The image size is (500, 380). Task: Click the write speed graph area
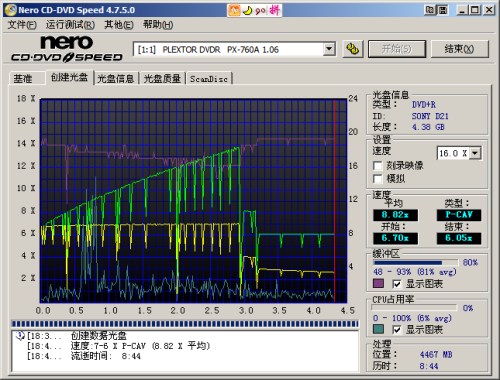pos(193,201)
